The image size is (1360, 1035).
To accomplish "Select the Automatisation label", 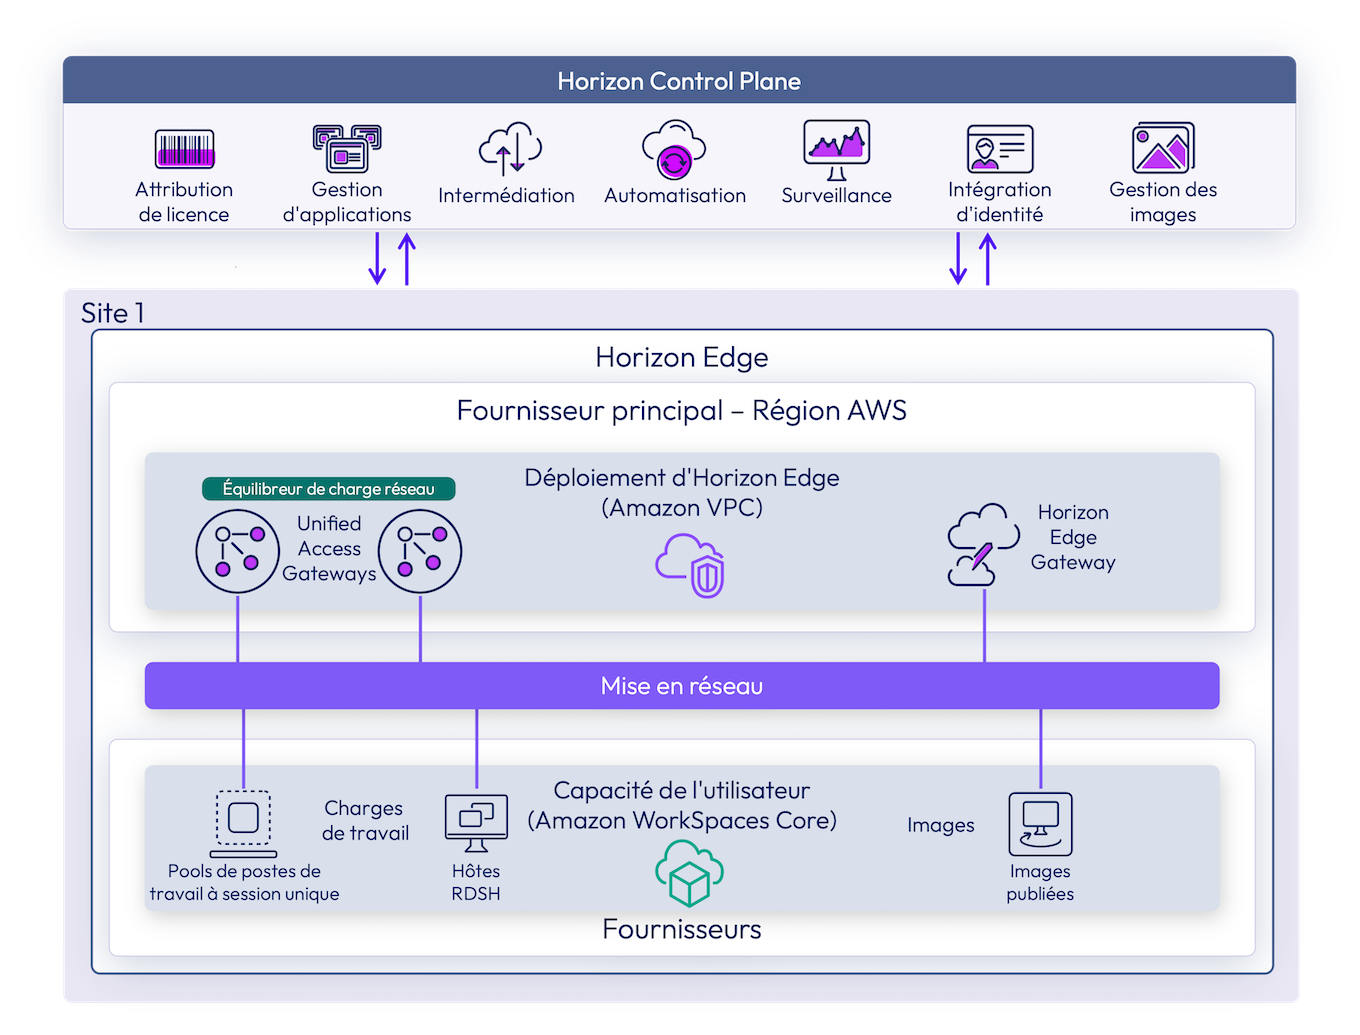I will coord(675,196).
